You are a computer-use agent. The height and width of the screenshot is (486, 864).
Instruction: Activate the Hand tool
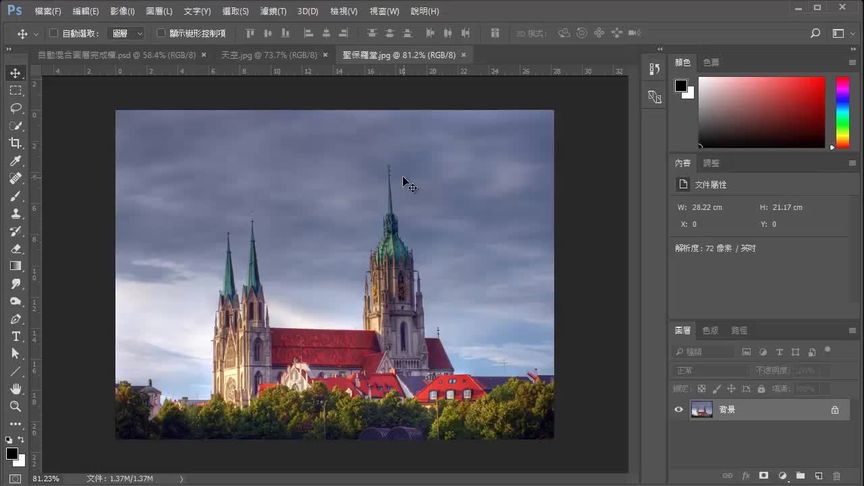point(15,388)
